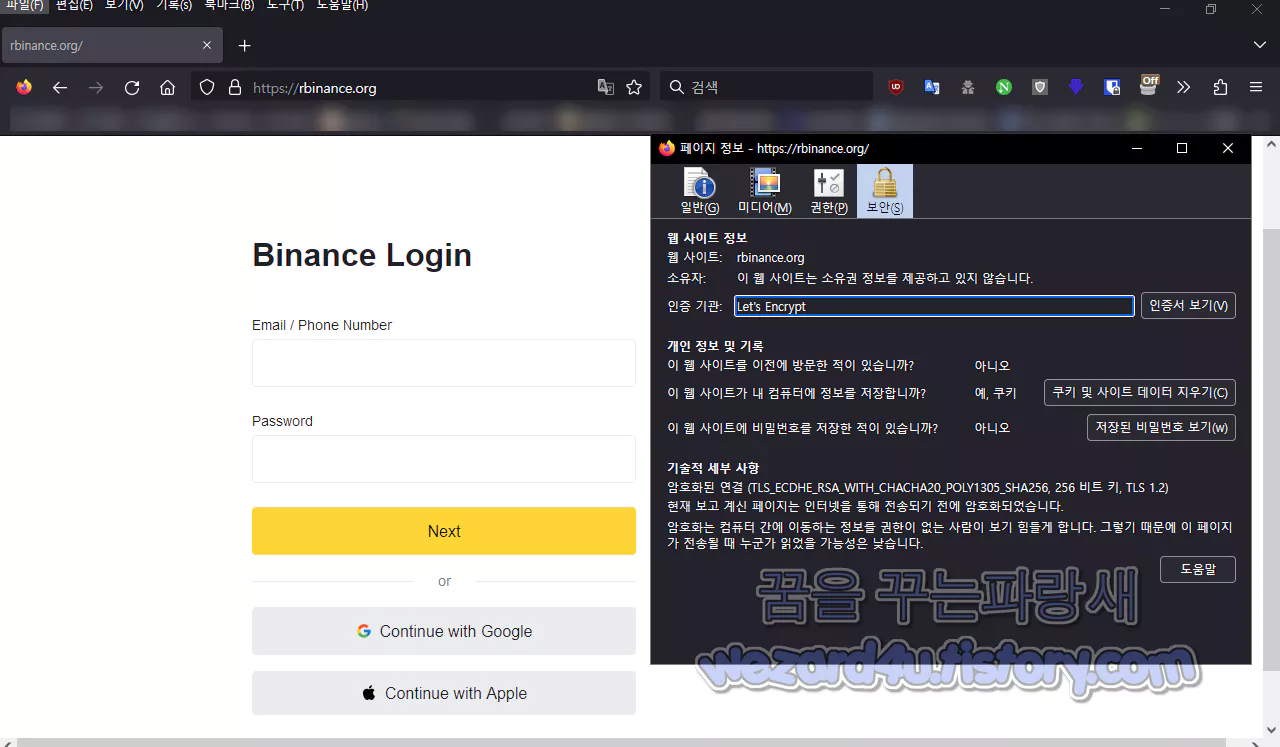Click the Let's Encrypt certificate authority field
The height and width of the screenshot is (747, 1280).
coord(934,306)
